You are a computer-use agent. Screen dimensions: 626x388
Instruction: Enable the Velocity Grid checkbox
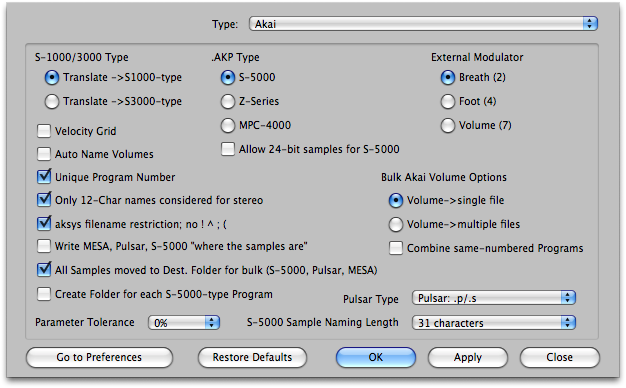point(44,131)
